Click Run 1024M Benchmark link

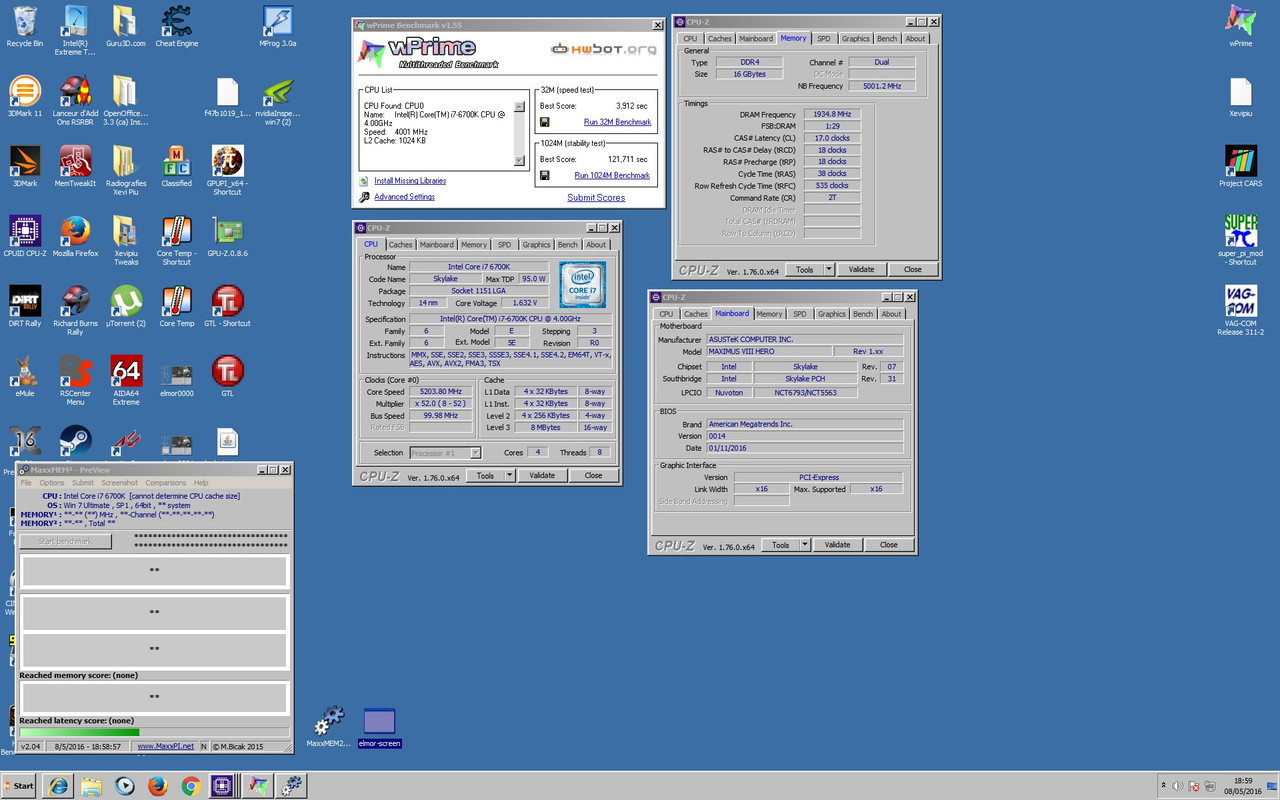pyautogui.click(x=612, y=175)
